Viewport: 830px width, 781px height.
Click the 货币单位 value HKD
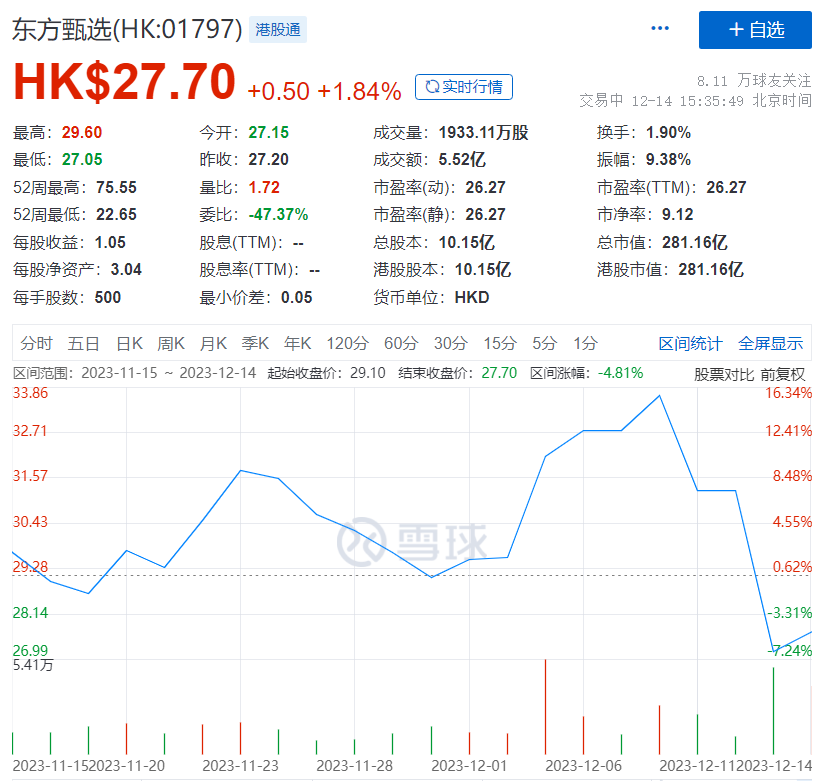coord(472,298)
